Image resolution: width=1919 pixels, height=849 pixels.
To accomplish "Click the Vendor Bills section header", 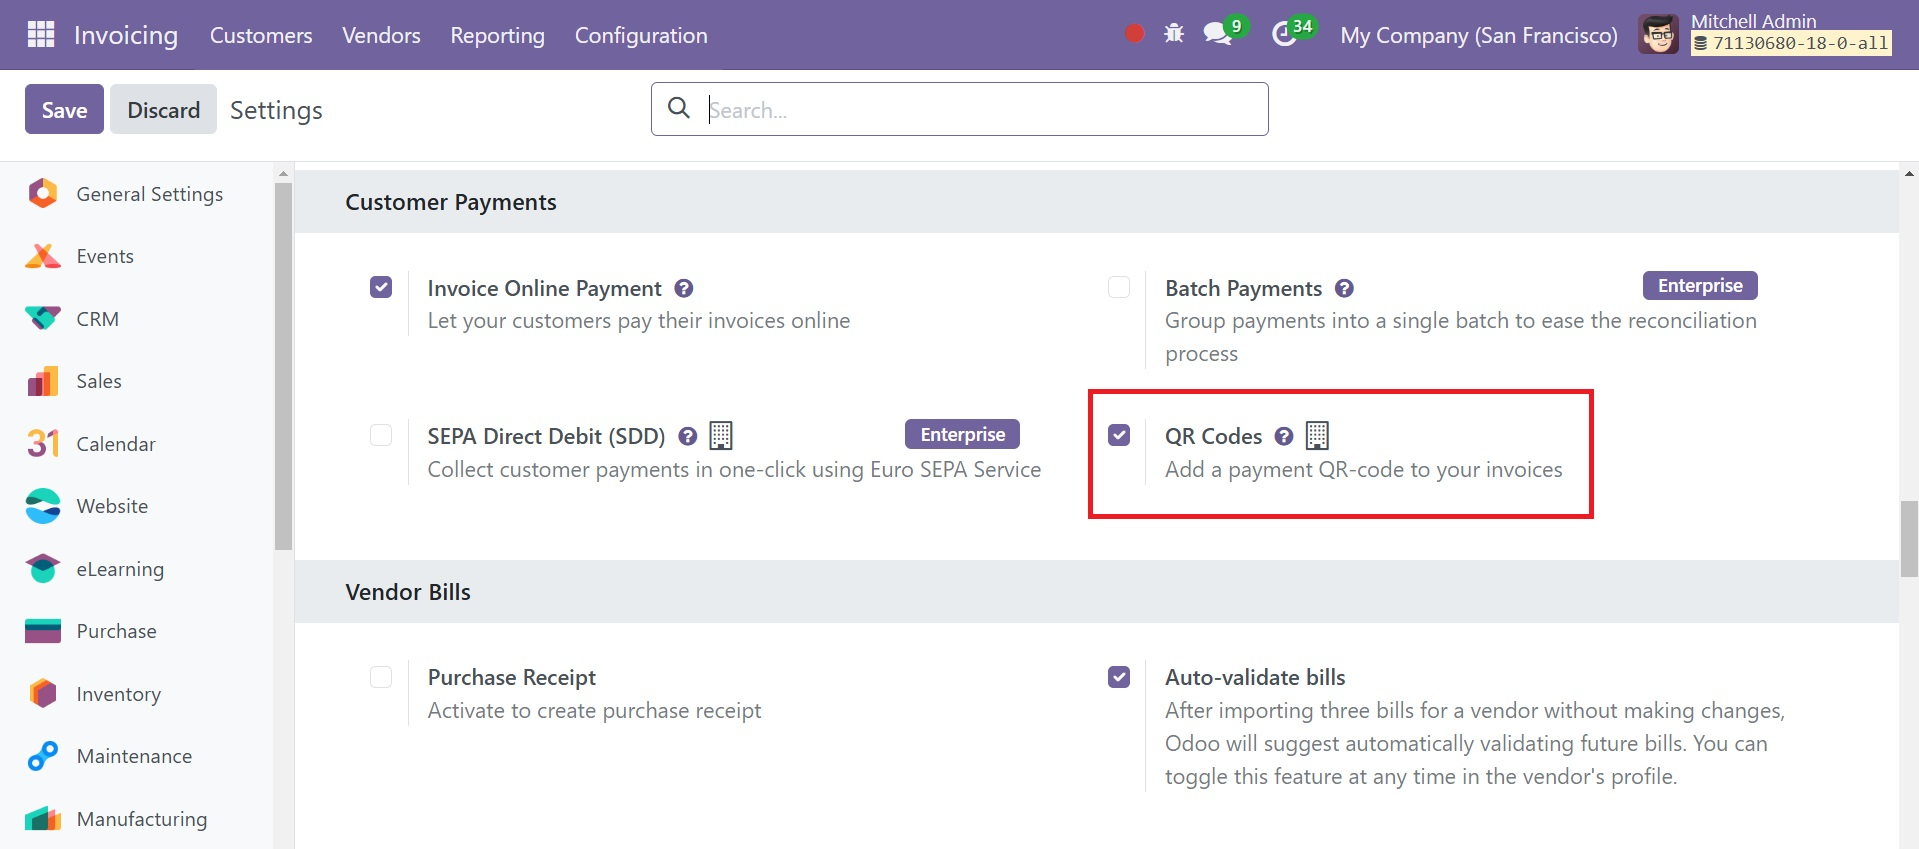I will pos(408,592).
